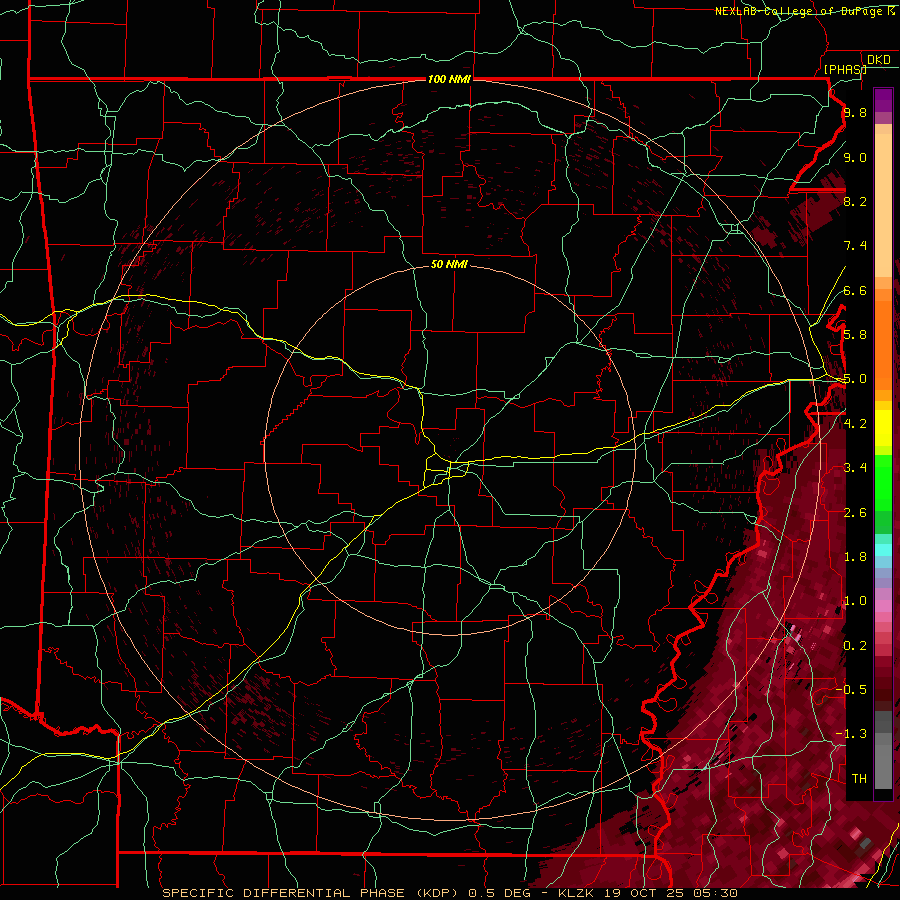Select the 0.2 scale value
900x900 pixels.
pyautogui.click(x=855, y=646)
